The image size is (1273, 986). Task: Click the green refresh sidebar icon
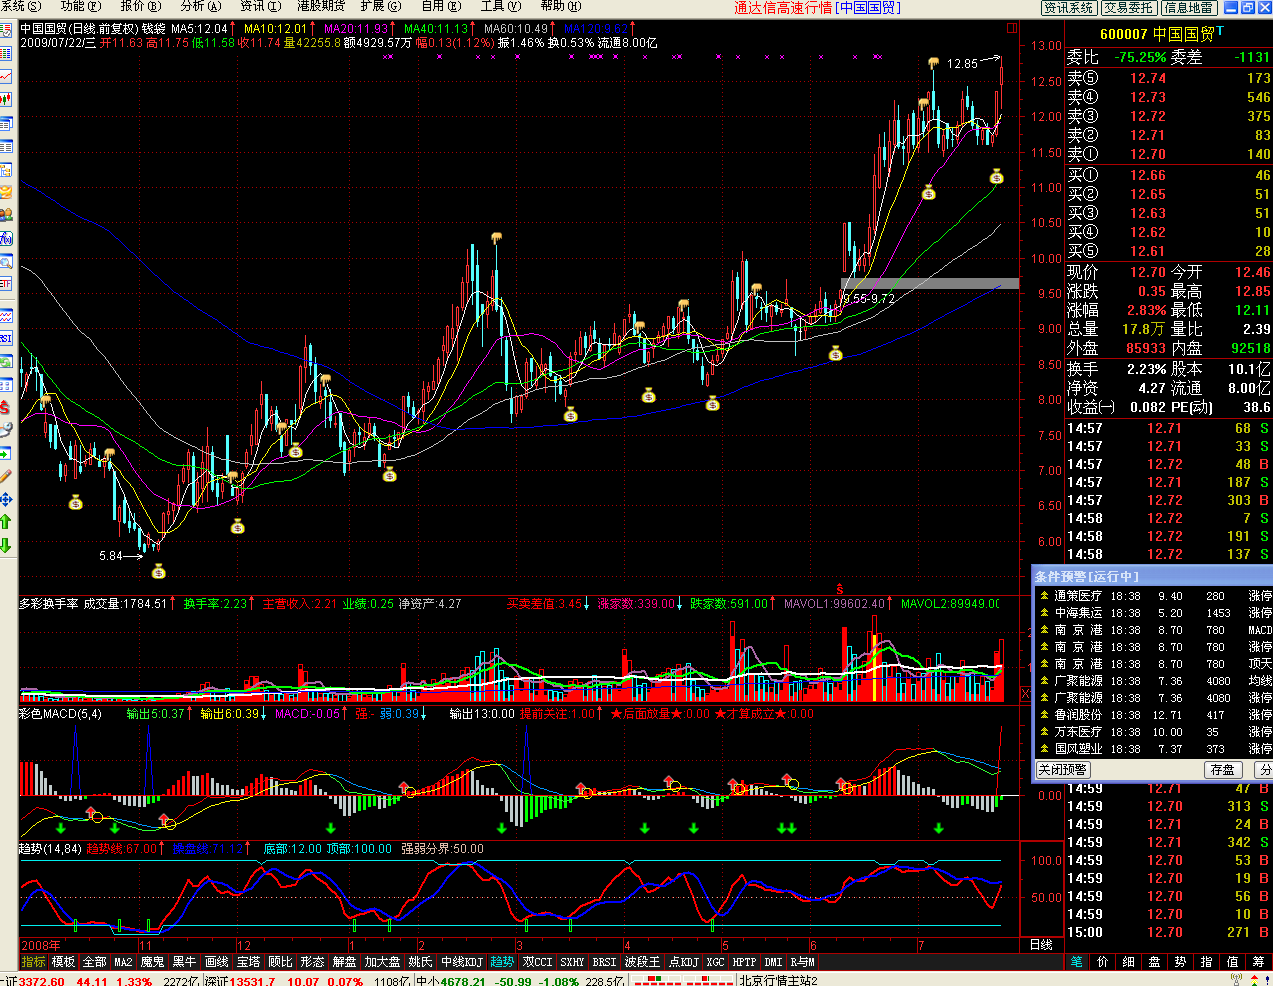8,361
